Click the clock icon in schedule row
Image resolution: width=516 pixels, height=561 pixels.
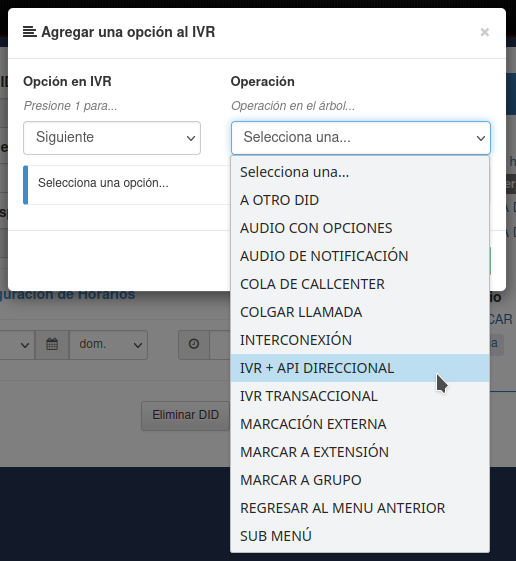(x=194, y=345)
